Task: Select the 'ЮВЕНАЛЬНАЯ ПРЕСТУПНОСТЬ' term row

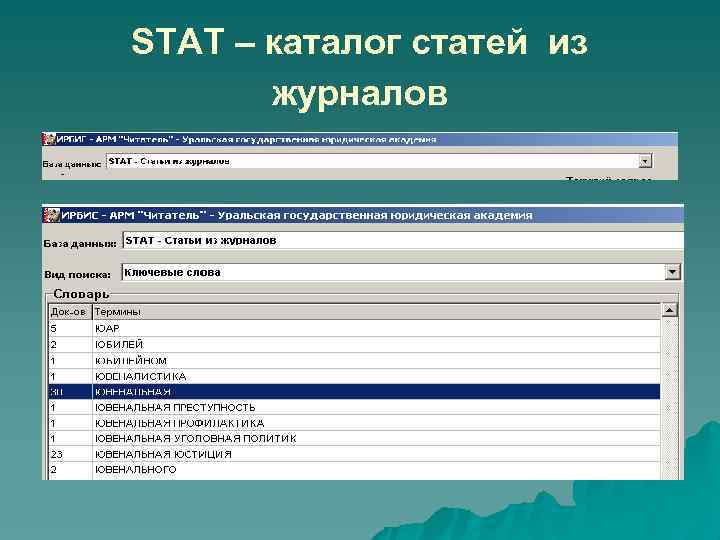Action: (x=354, y=407)
